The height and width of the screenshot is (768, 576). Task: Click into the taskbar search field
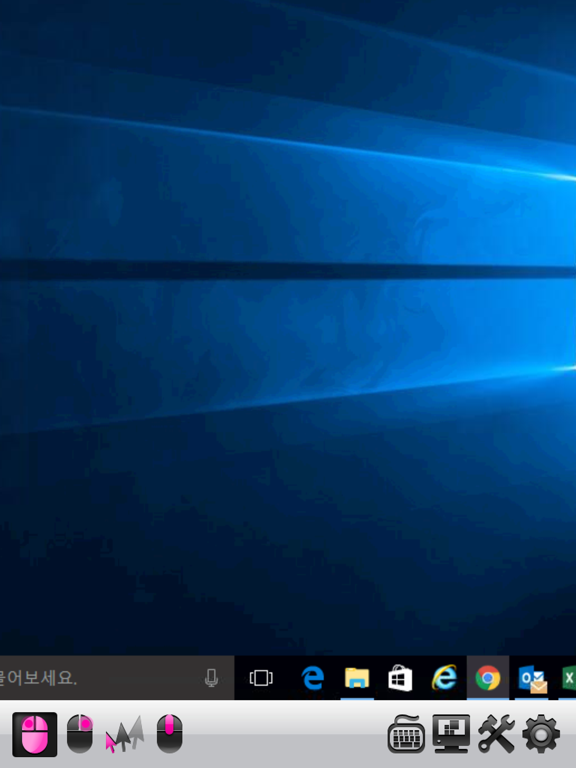click(x=117, y=678)
